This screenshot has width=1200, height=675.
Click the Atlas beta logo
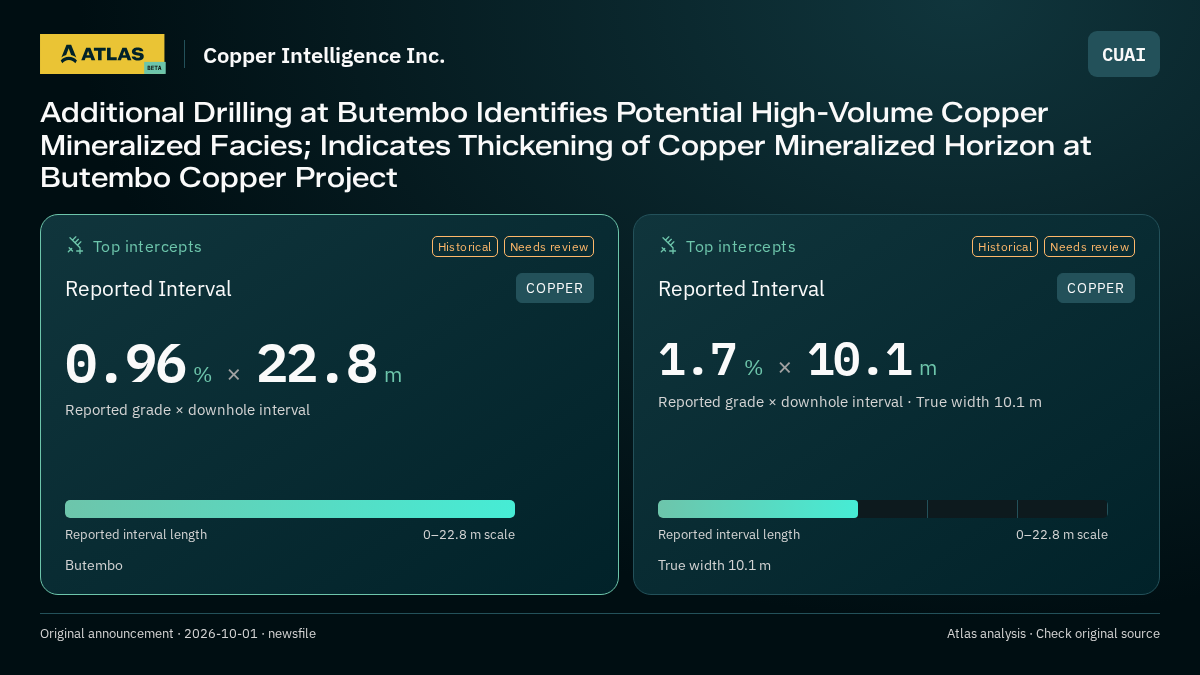pos(102,54)
